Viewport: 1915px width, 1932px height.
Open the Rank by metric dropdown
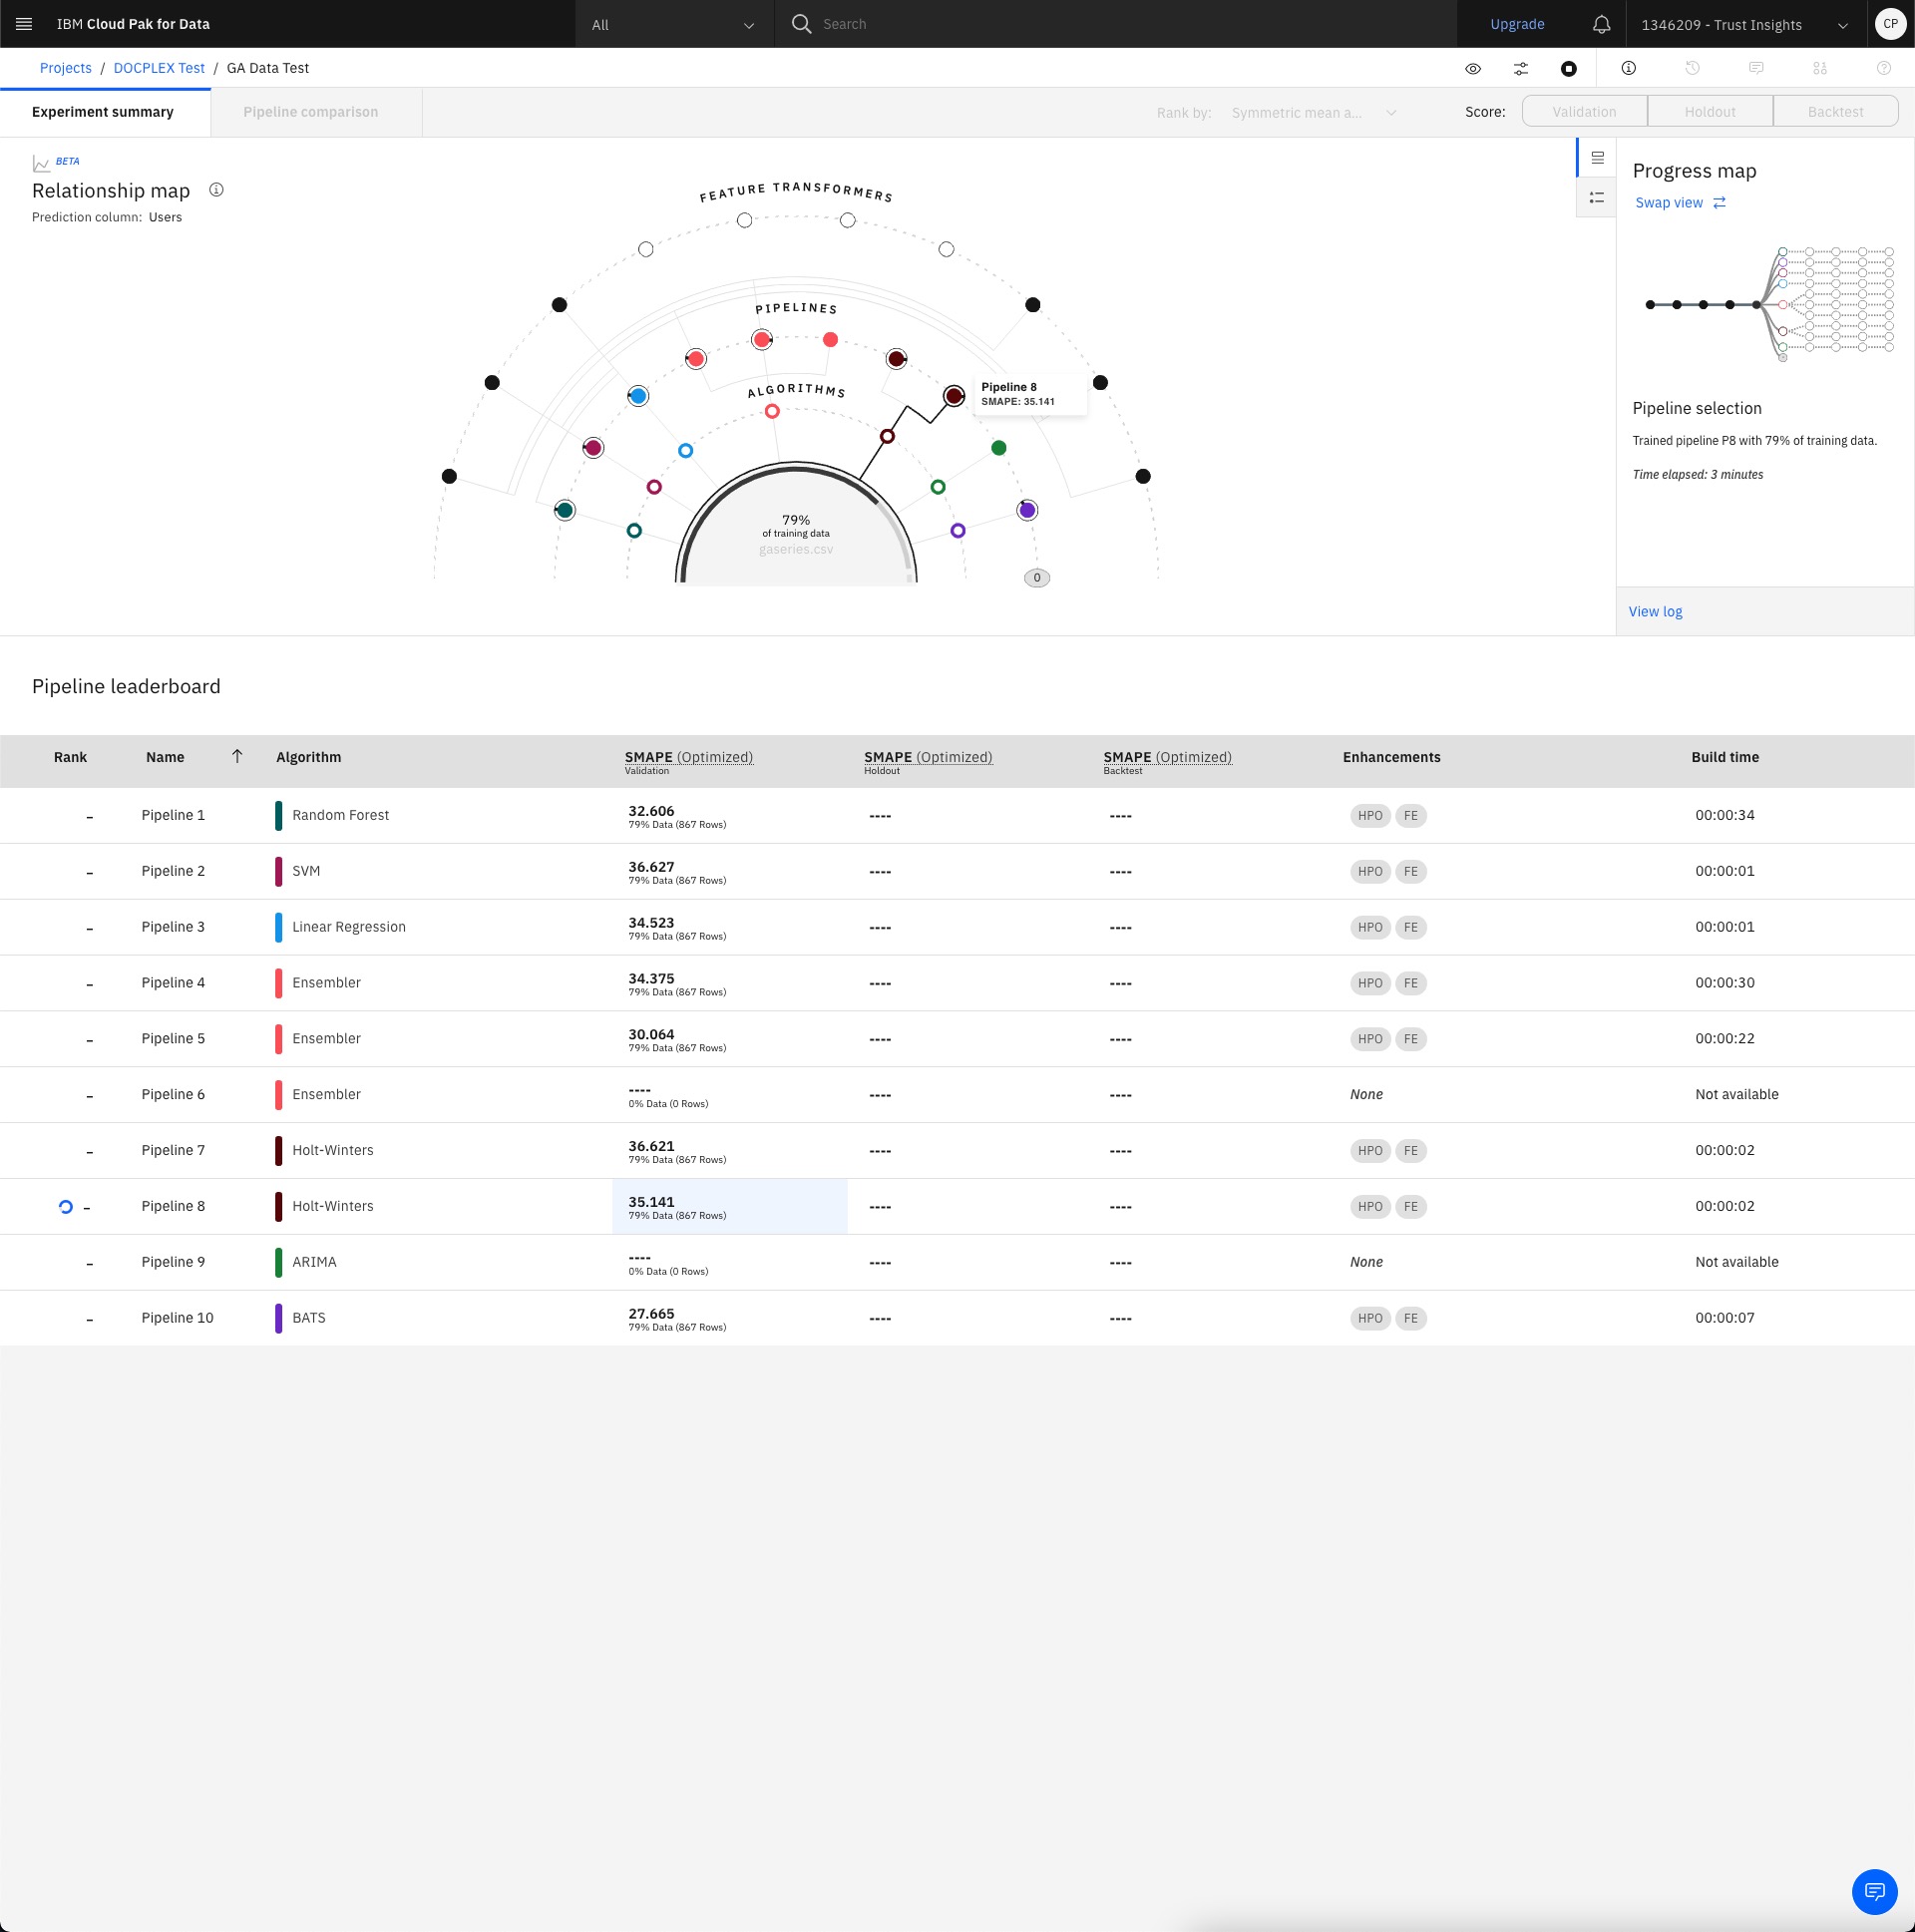[x=1313, y=112]
